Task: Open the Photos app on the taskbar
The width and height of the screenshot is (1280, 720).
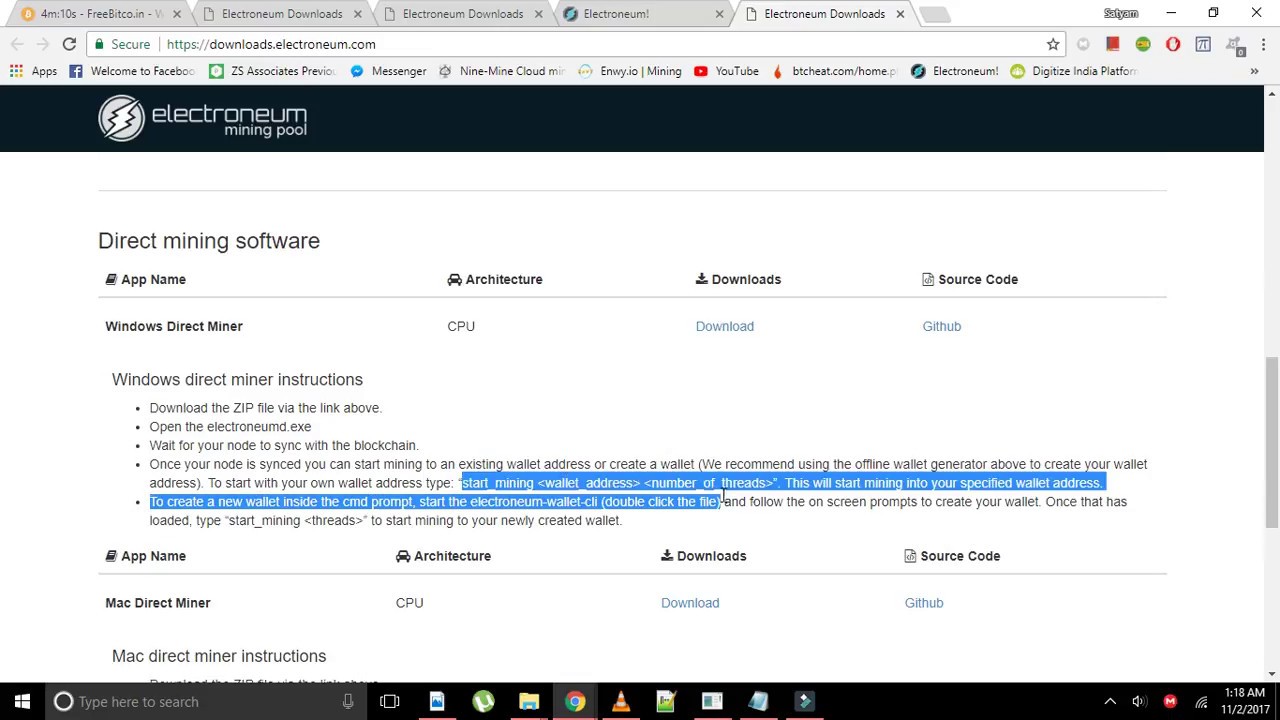Action: point(437,701)
